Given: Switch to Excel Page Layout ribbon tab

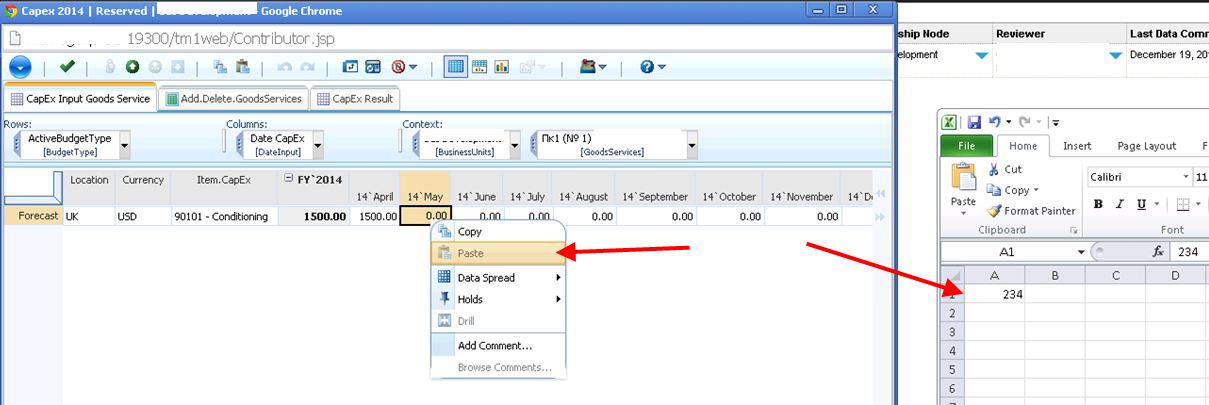Looking at the screenshot, I should coord(1146,146).
